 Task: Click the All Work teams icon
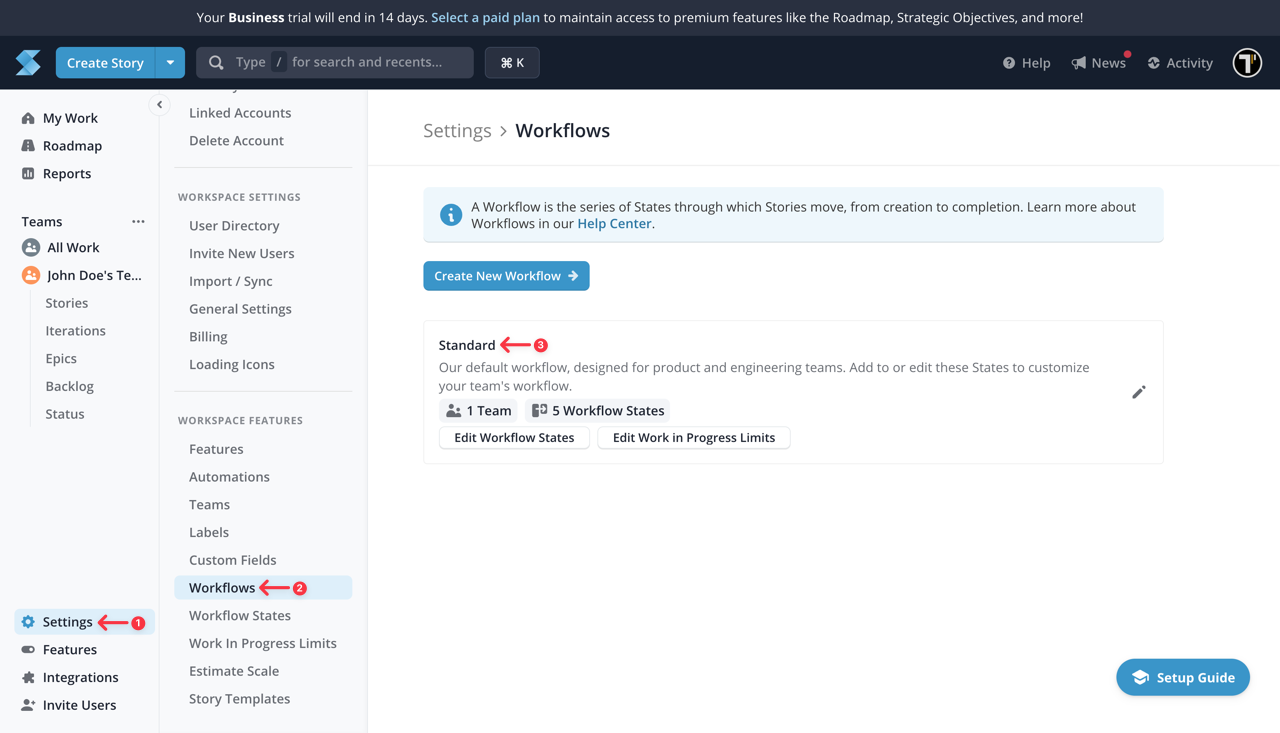30,247
